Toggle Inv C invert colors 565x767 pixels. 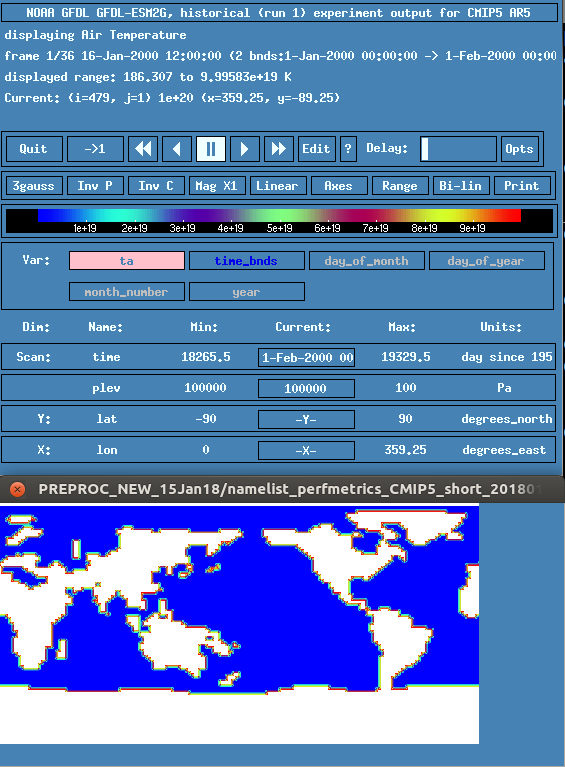pos(157,186)
